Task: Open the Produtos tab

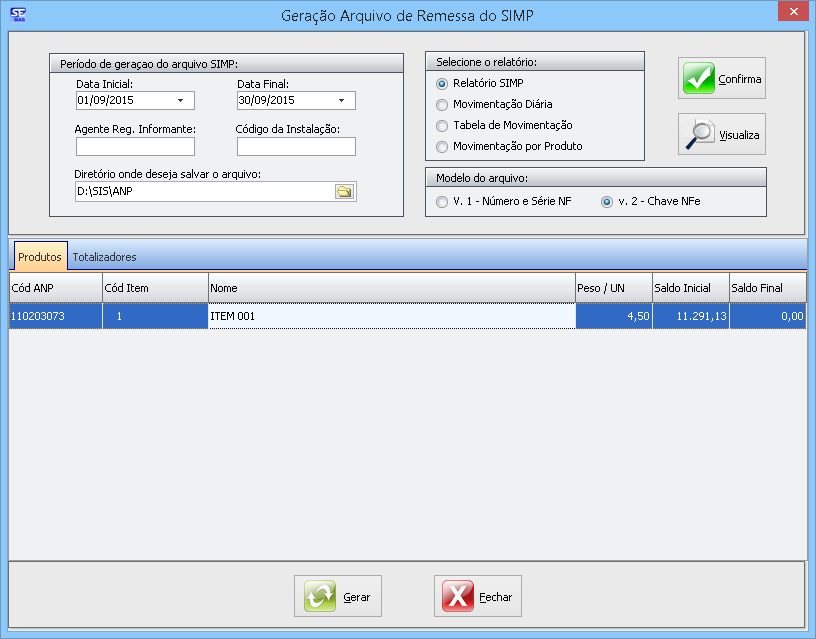Action: click(39, 257)
